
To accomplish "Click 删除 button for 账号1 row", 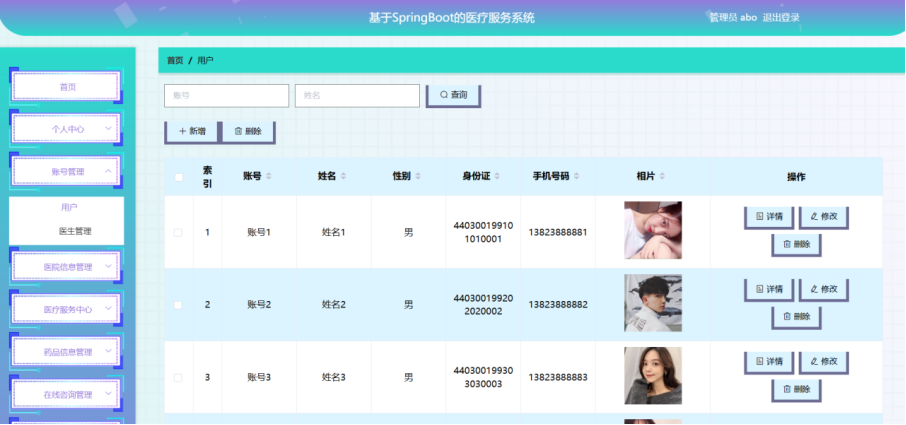I will click(x=796, y=245).
